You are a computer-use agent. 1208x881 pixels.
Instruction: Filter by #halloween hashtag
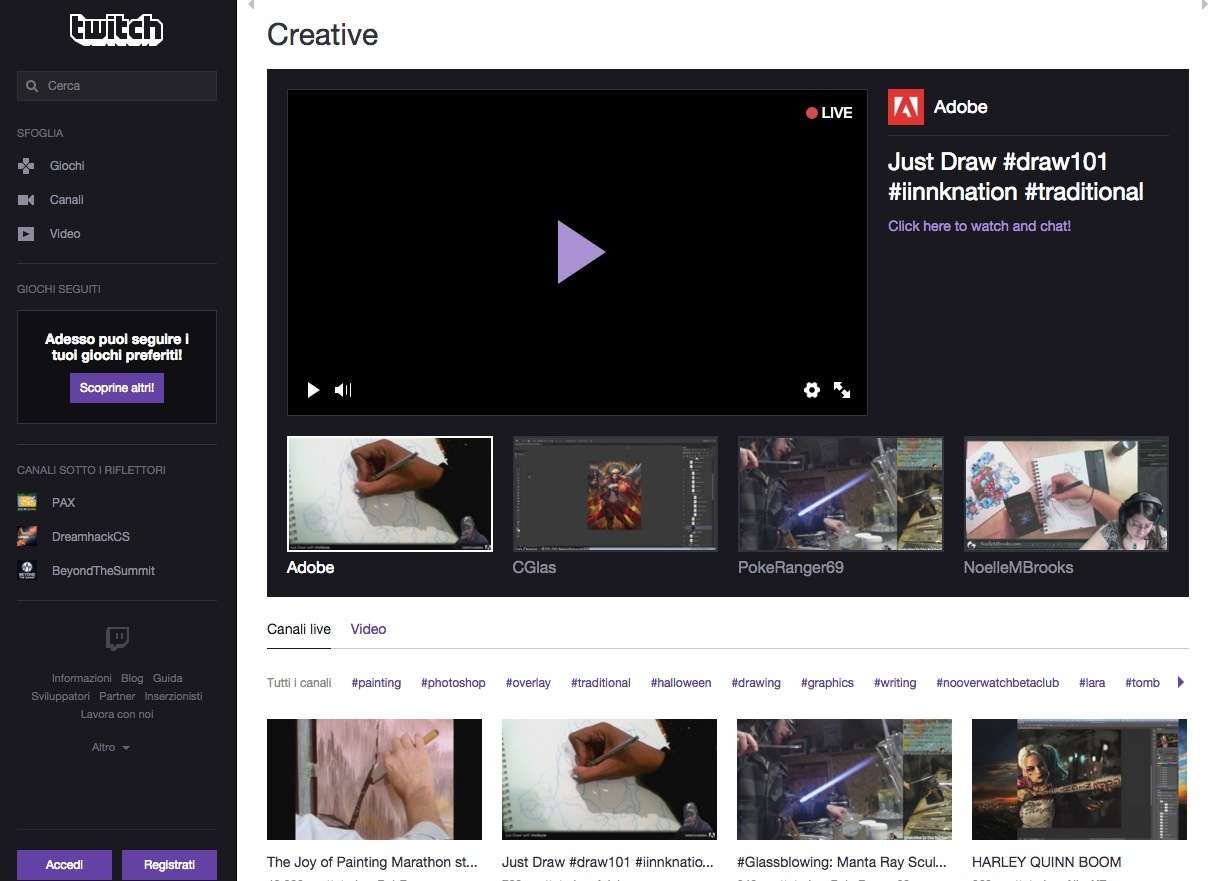(x=681, y=683)
